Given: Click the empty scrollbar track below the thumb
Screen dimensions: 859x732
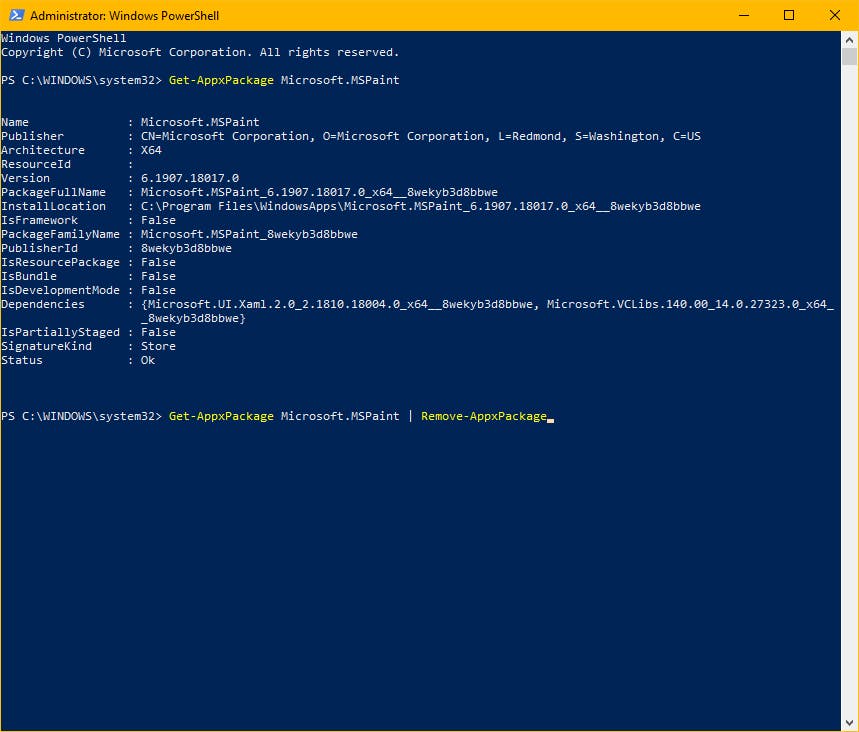Looking at the screenshot, I should [850, 400].
